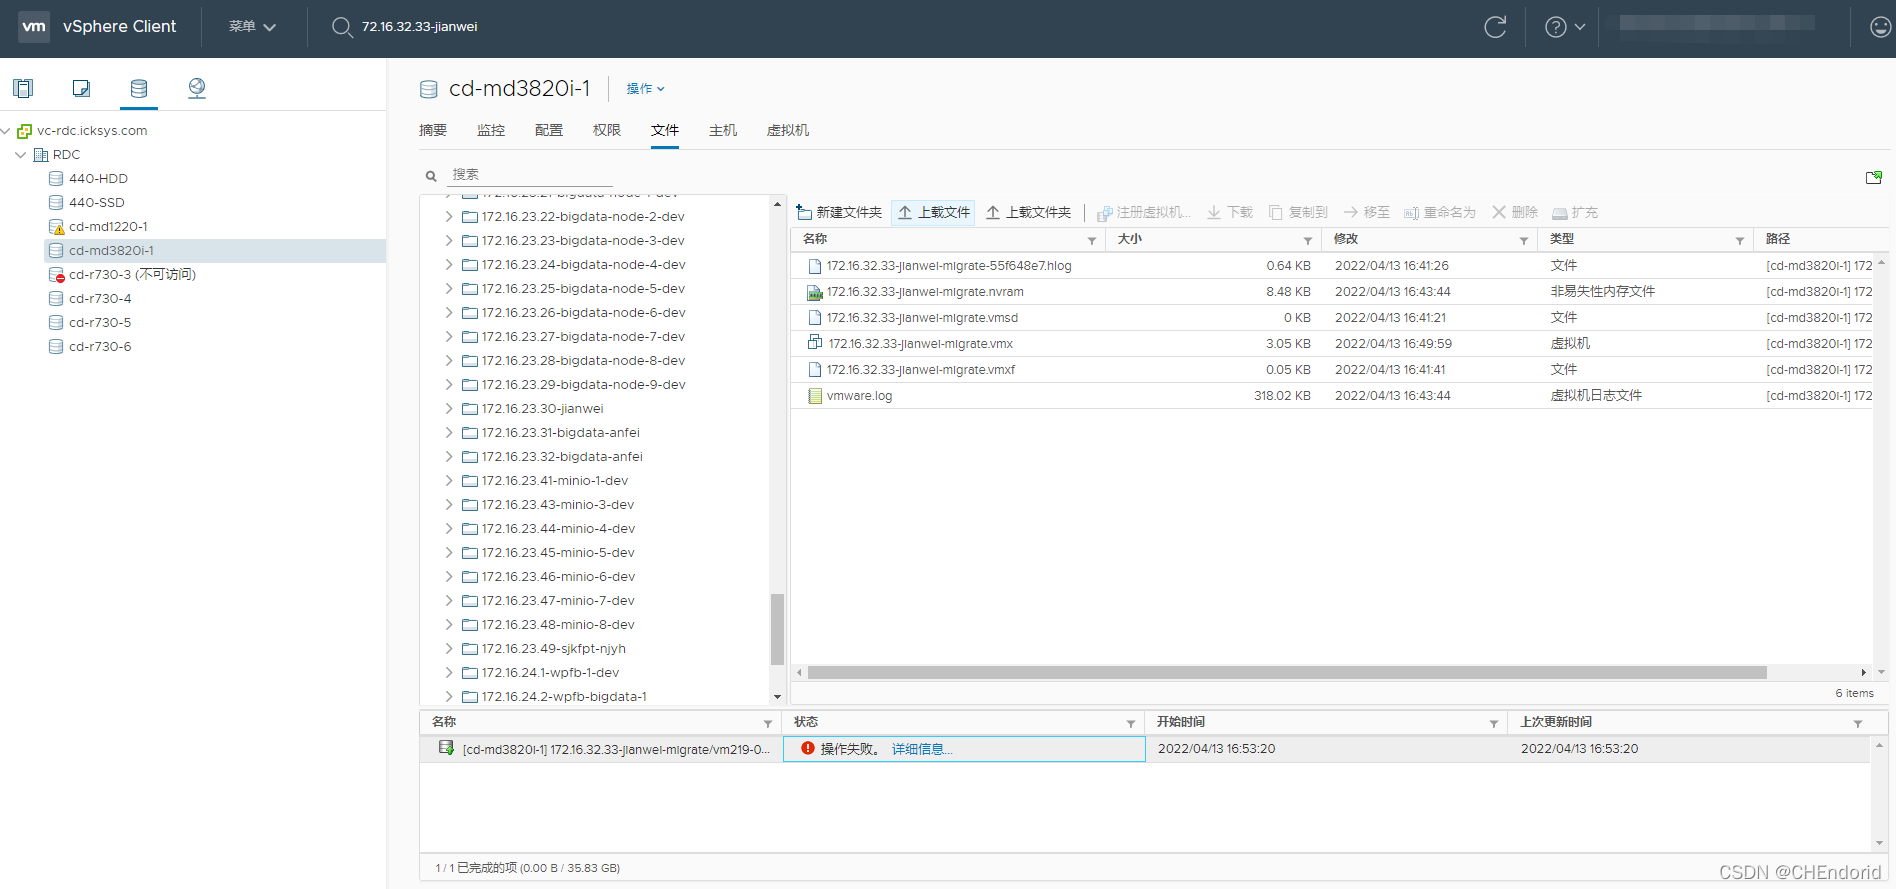Viewport: 1896px width, 889px height.
Task: Open the 操作 actions dropdown
Action: (x=646, y=89)
